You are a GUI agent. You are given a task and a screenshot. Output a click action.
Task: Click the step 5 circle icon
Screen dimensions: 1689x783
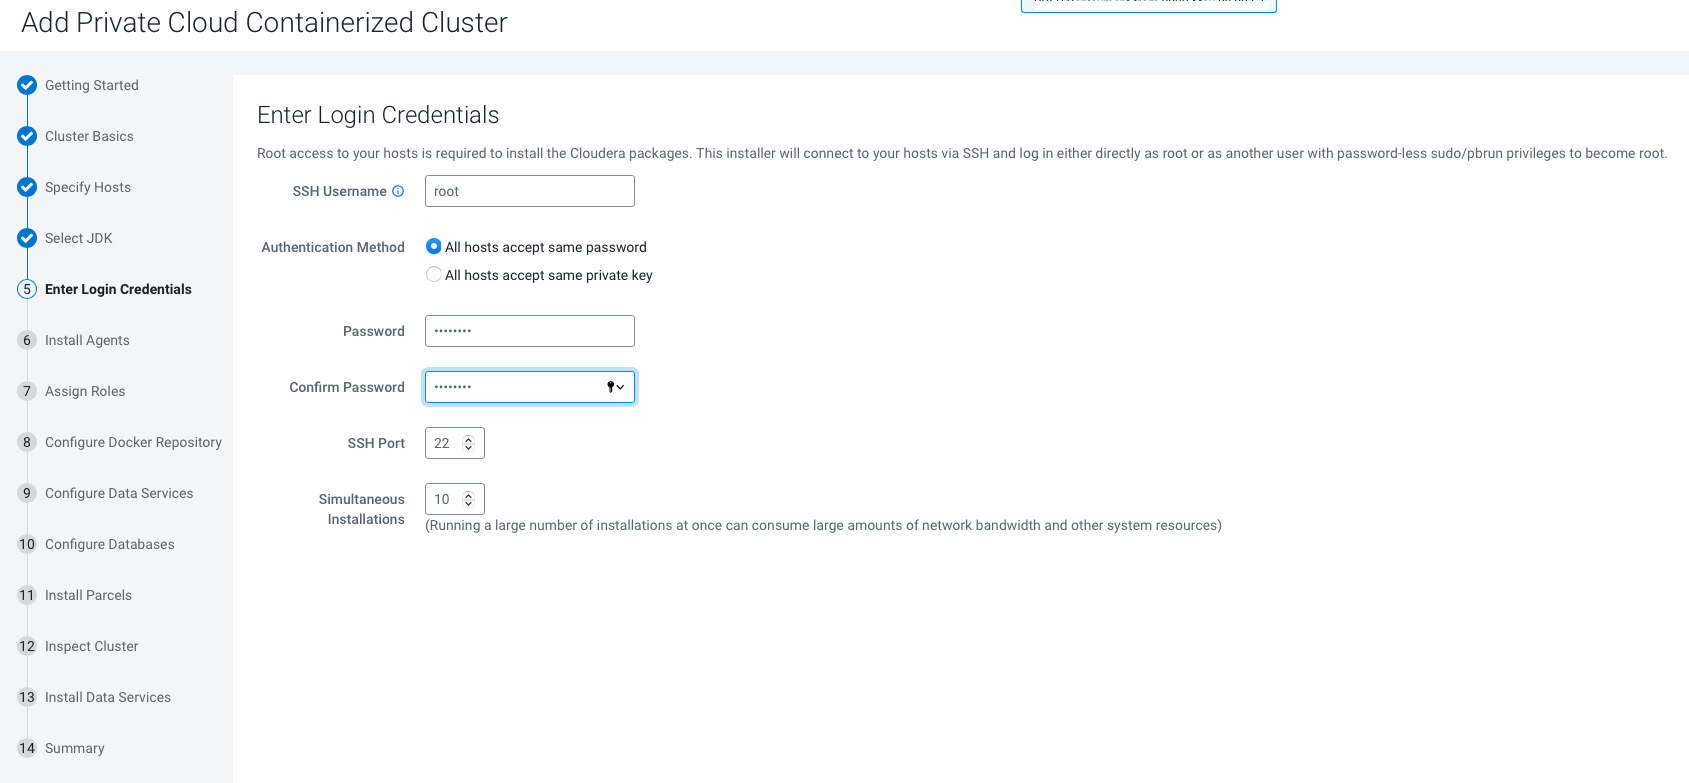pos(27,289)
